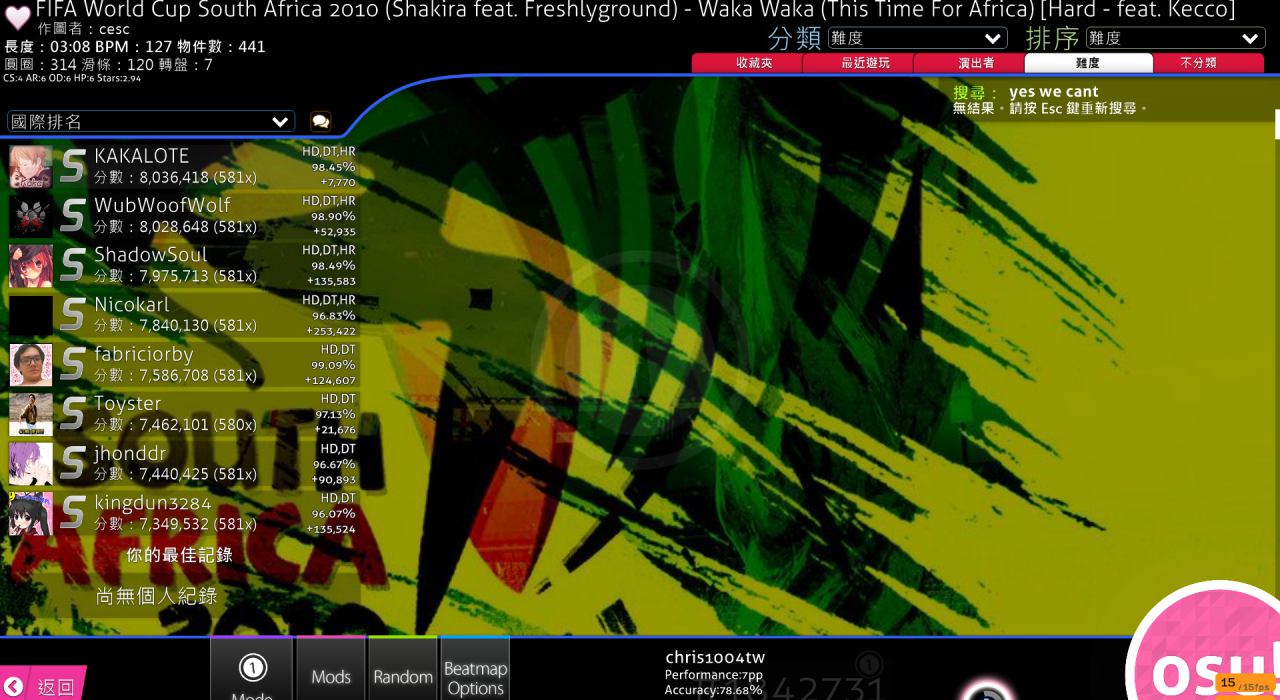Open the 國際排名 ranking dropdown
This screenshot has width=1280, height=700.
[x=151, y=122]
